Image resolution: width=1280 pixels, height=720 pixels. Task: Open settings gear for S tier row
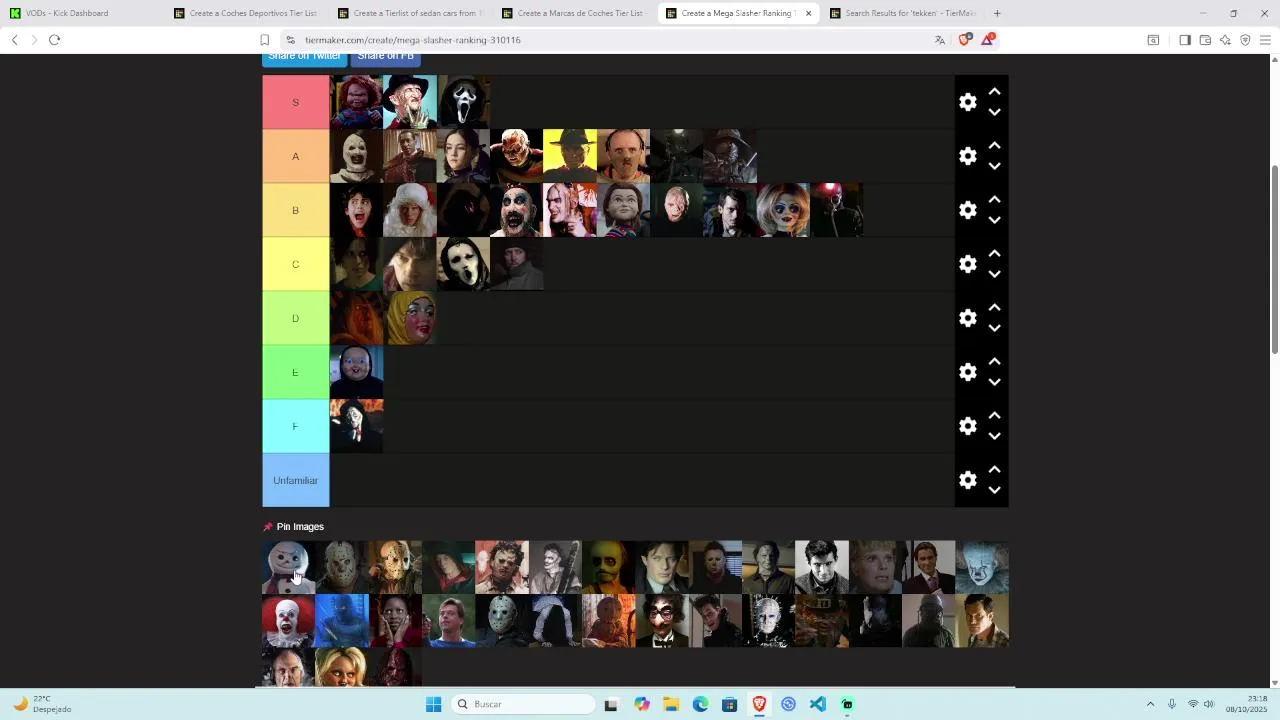tap(968, 102)
